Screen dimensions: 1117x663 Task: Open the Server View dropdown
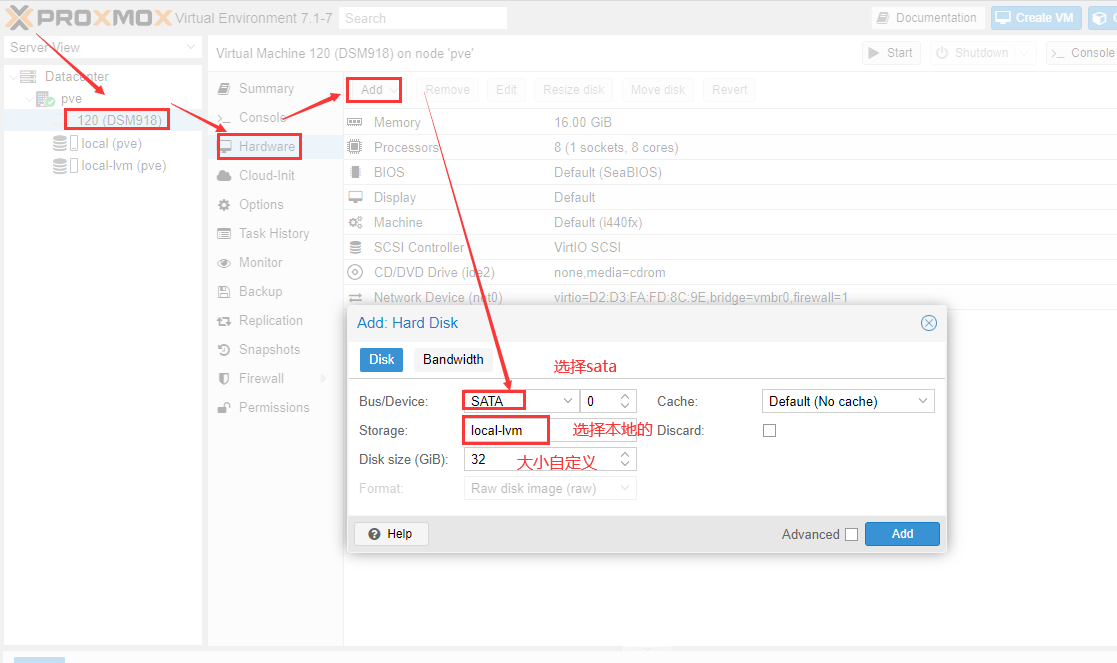[x=191, y=47]
